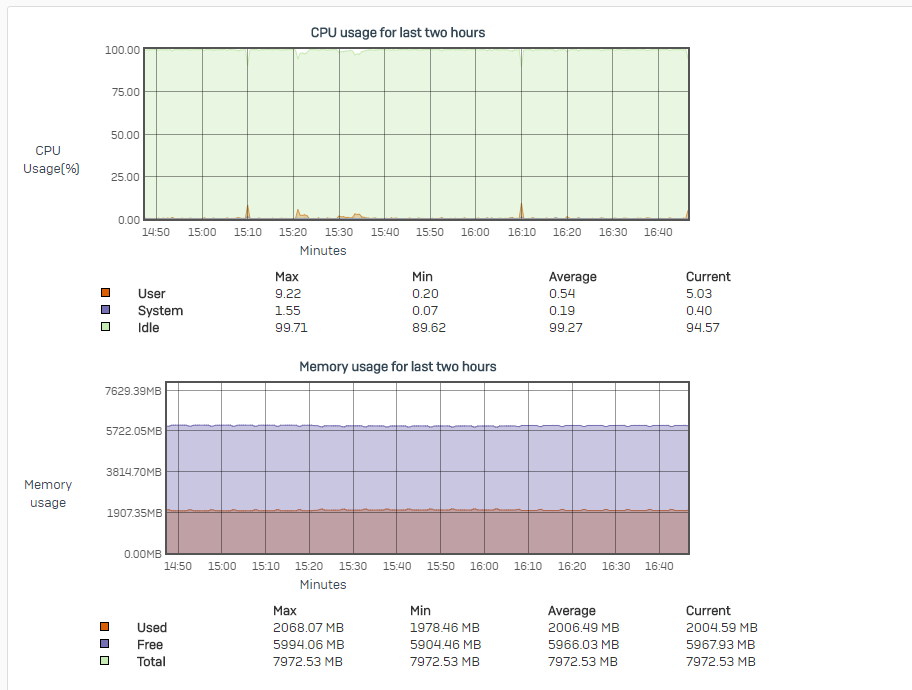Click the CPU spike at 15:10

click(x=248, y=211)
